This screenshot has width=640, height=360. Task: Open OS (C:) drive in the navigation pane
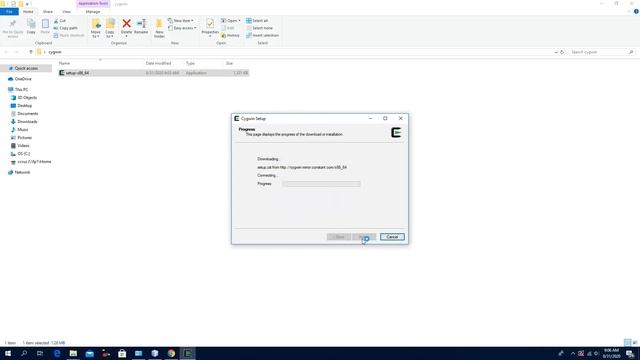click(24, 154)
